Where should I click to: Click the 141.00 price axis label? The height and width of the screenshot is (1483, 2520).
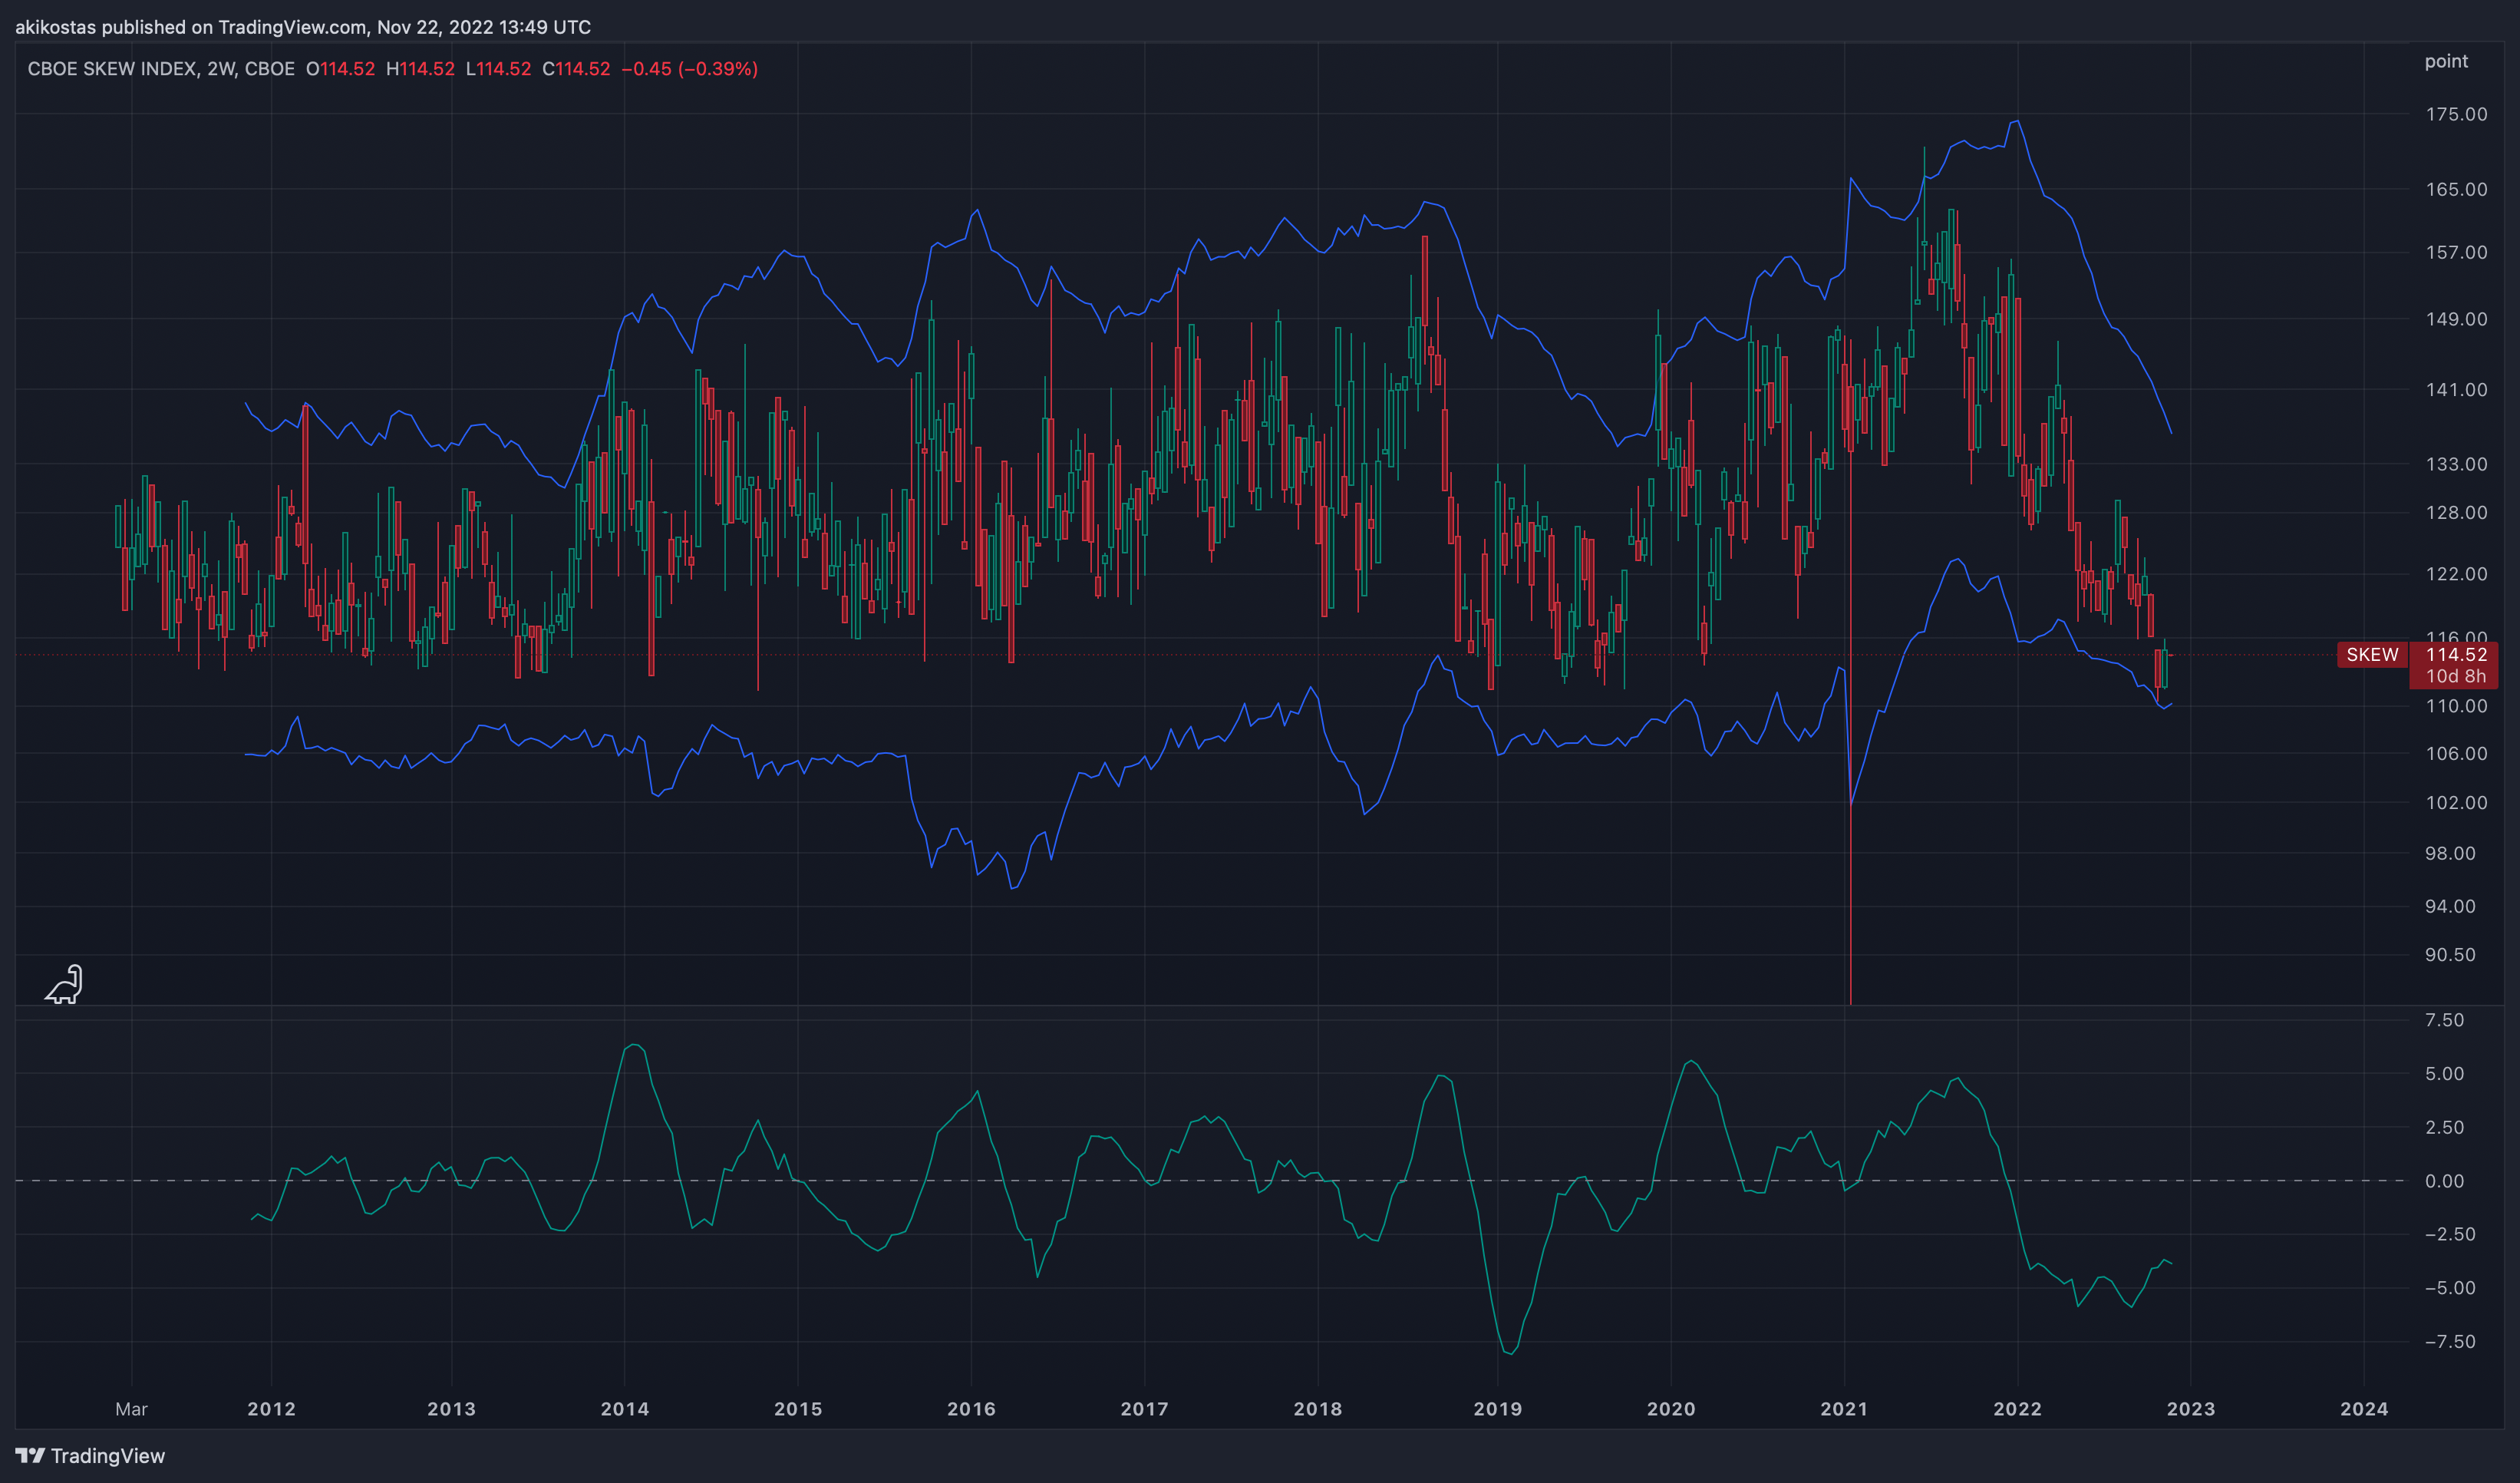[x=2456, y=390]
